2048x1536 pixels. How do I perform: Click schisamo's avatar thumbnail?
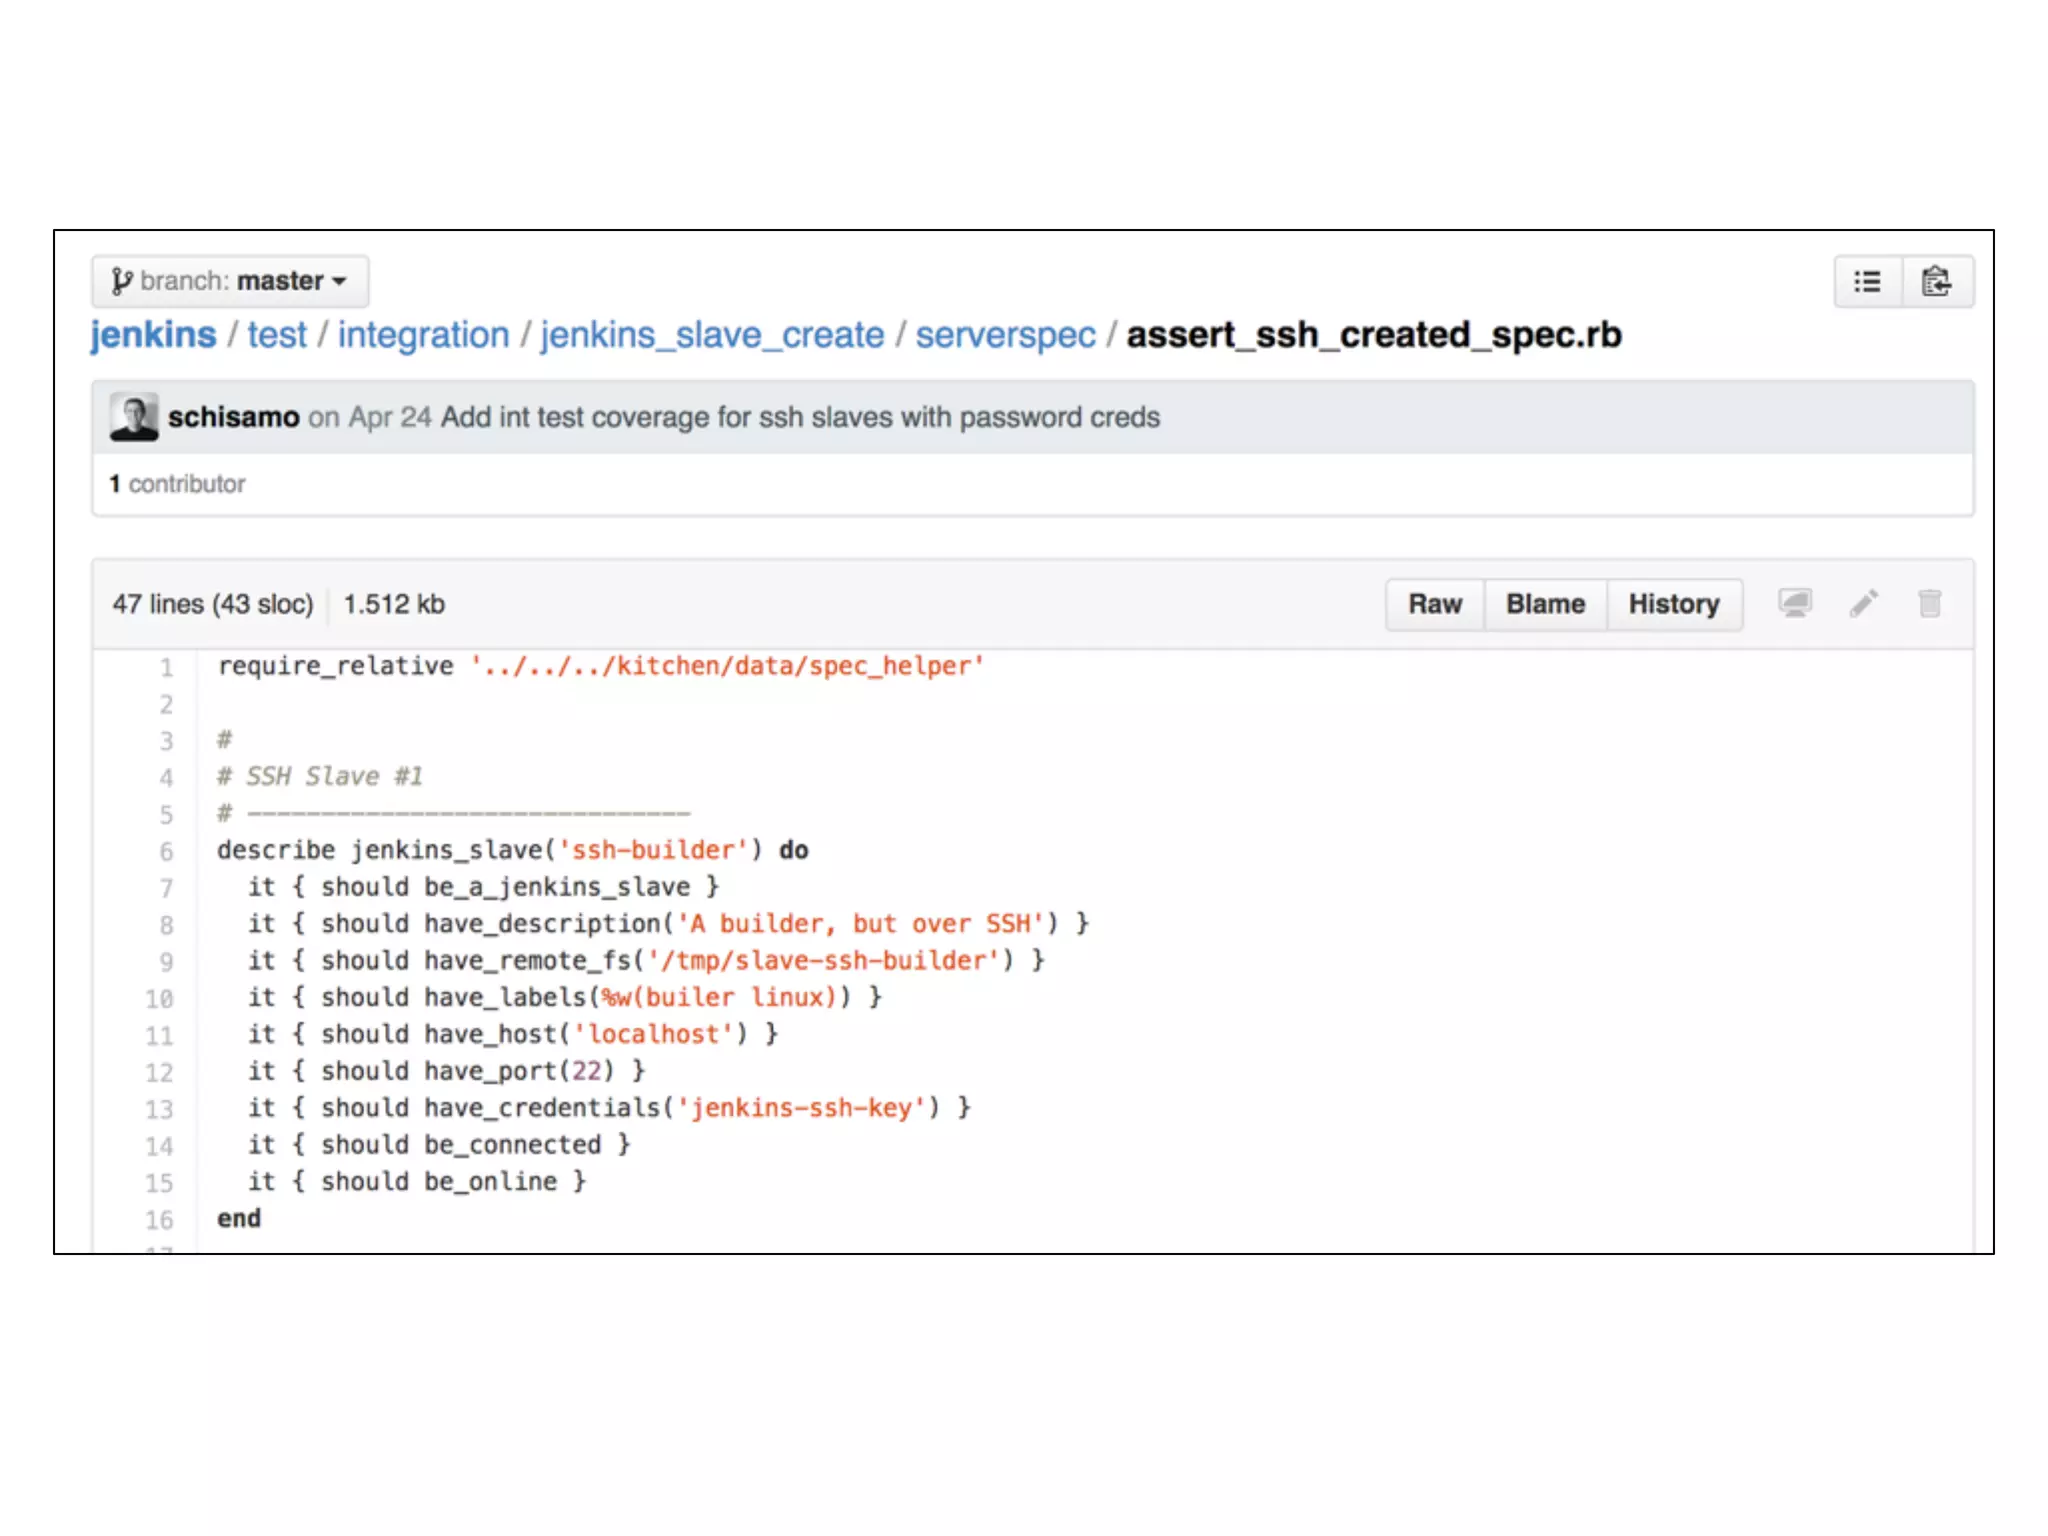pyautogui.click(x=134, y=416)
